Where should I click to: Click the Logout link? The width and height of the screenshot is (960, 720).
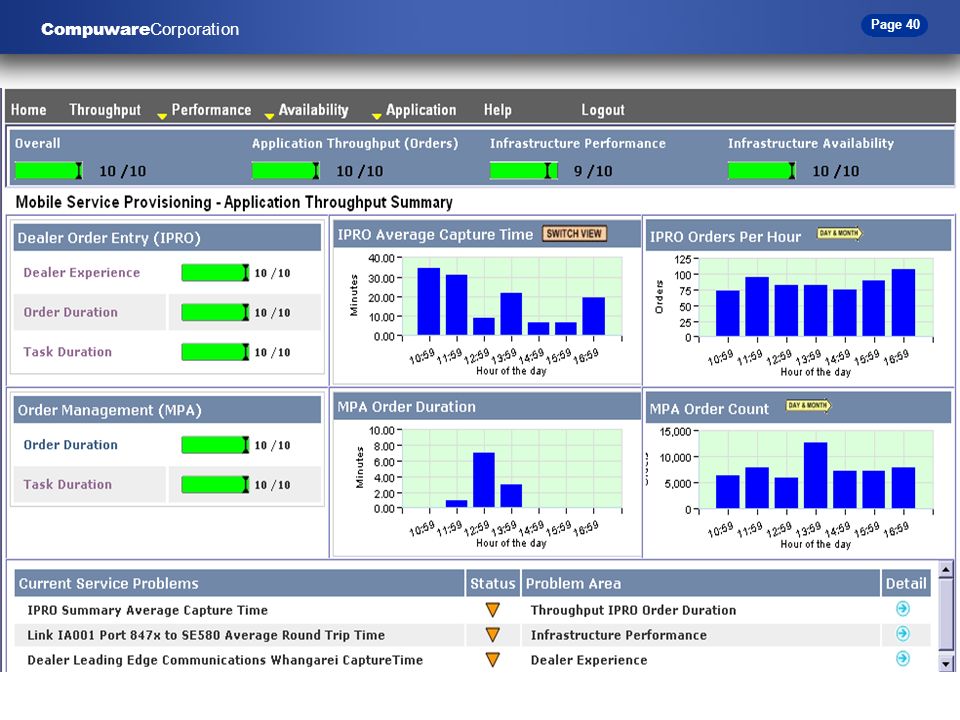click(x=603, y=110)
